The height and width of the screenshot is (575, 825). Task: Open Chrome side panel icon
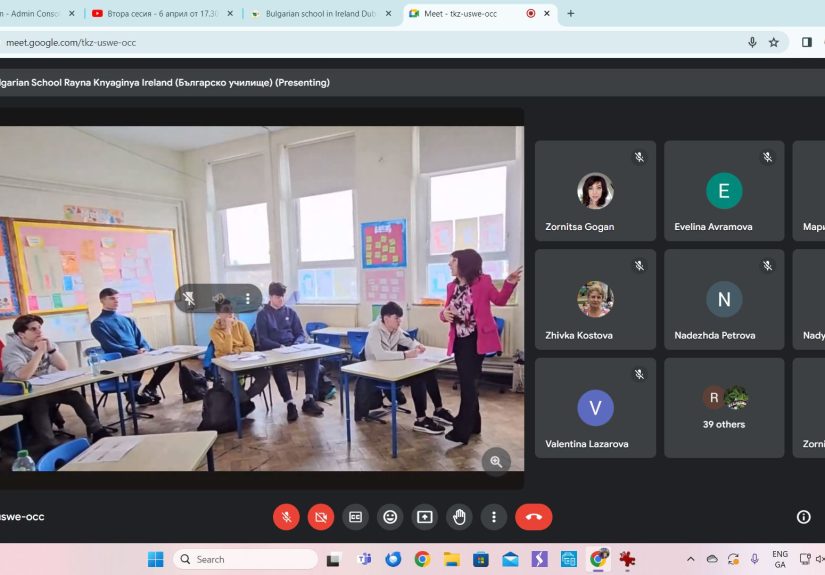[x=806, y=42]
